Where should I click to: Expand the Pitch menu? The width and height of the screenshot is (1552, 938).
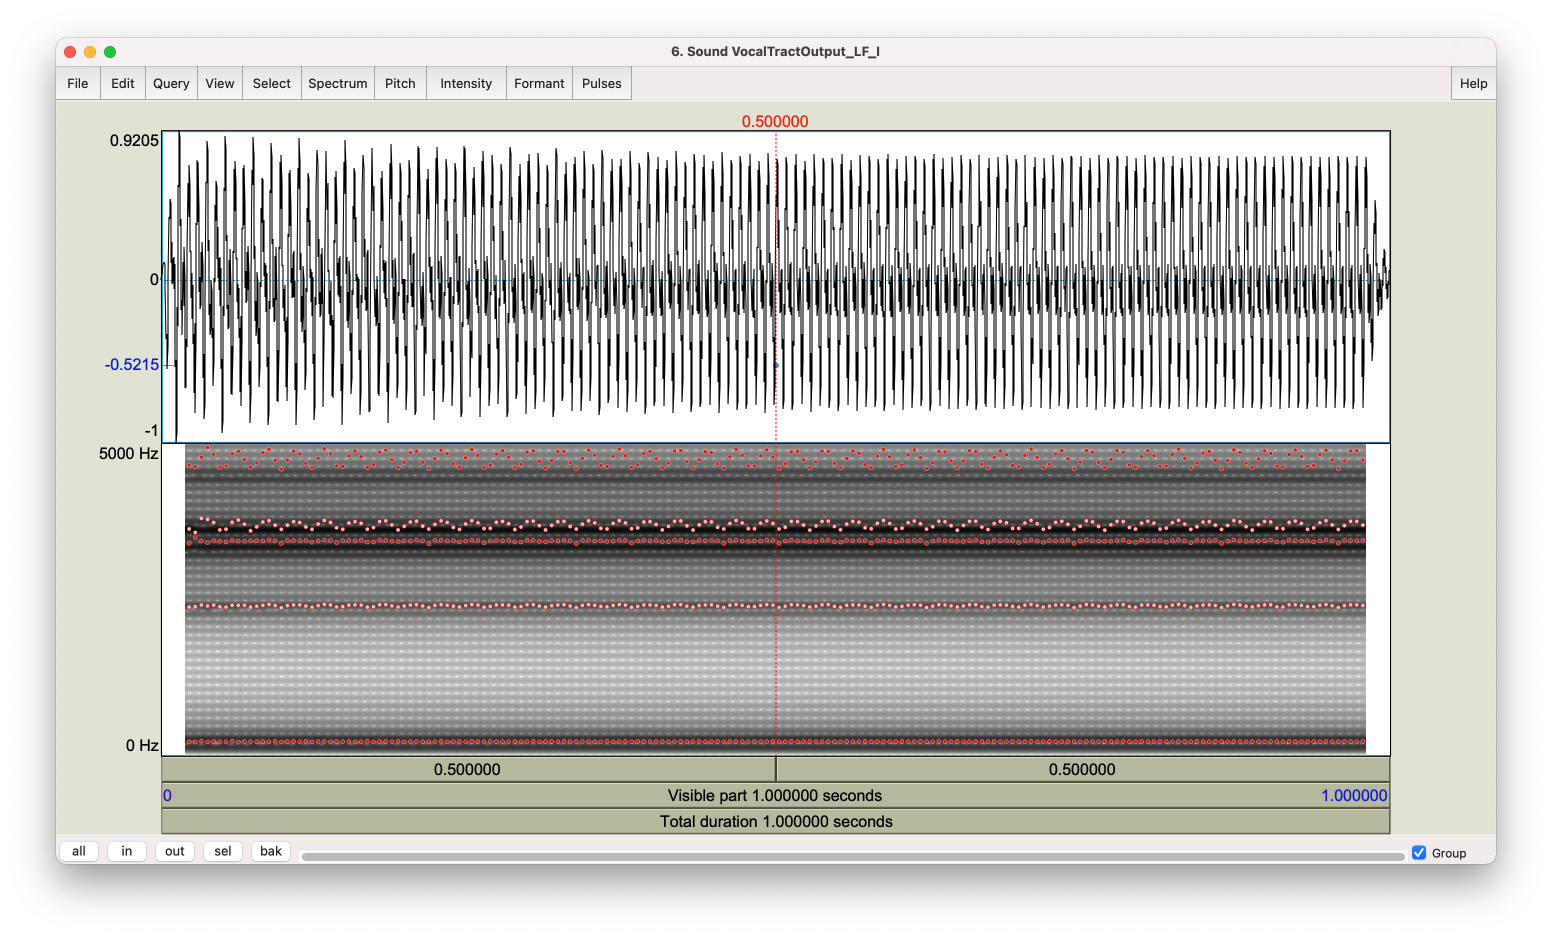[400, 84]
